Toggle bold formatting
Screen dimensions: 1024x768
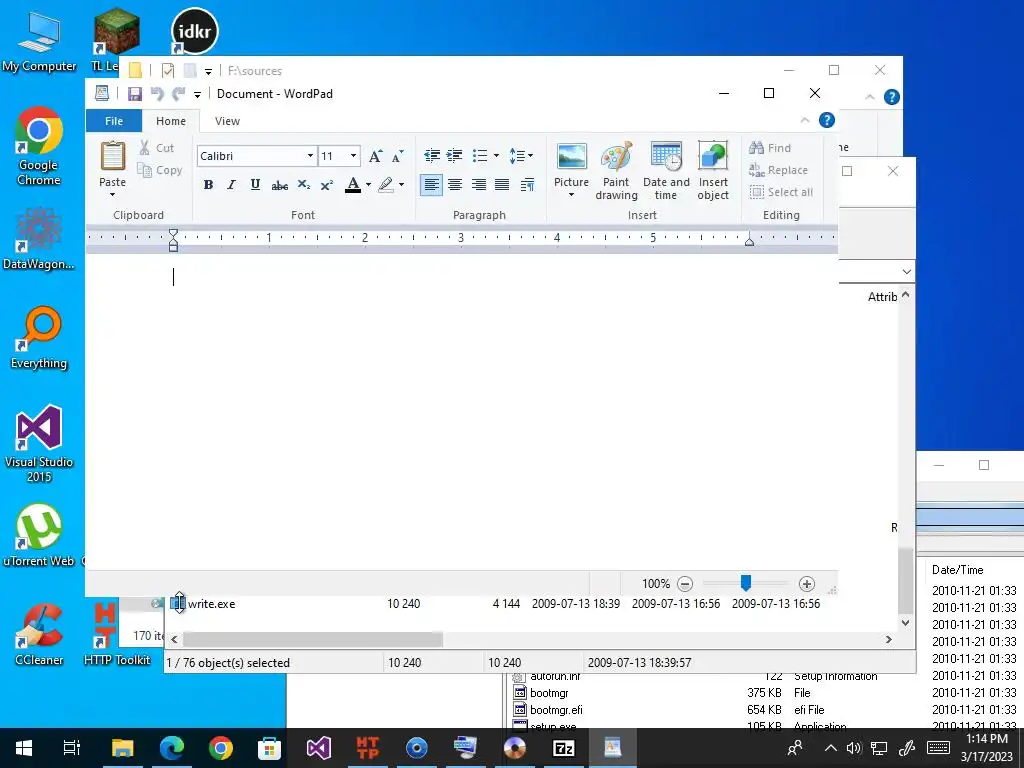click(208, 185)
